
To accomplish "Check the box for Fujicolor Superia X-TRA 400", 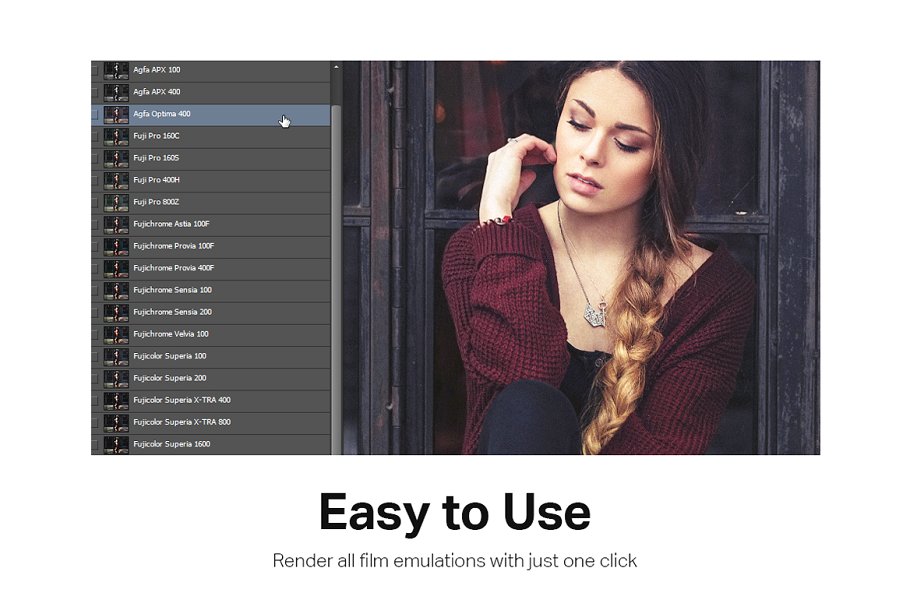I will click(x=96, y=400).
